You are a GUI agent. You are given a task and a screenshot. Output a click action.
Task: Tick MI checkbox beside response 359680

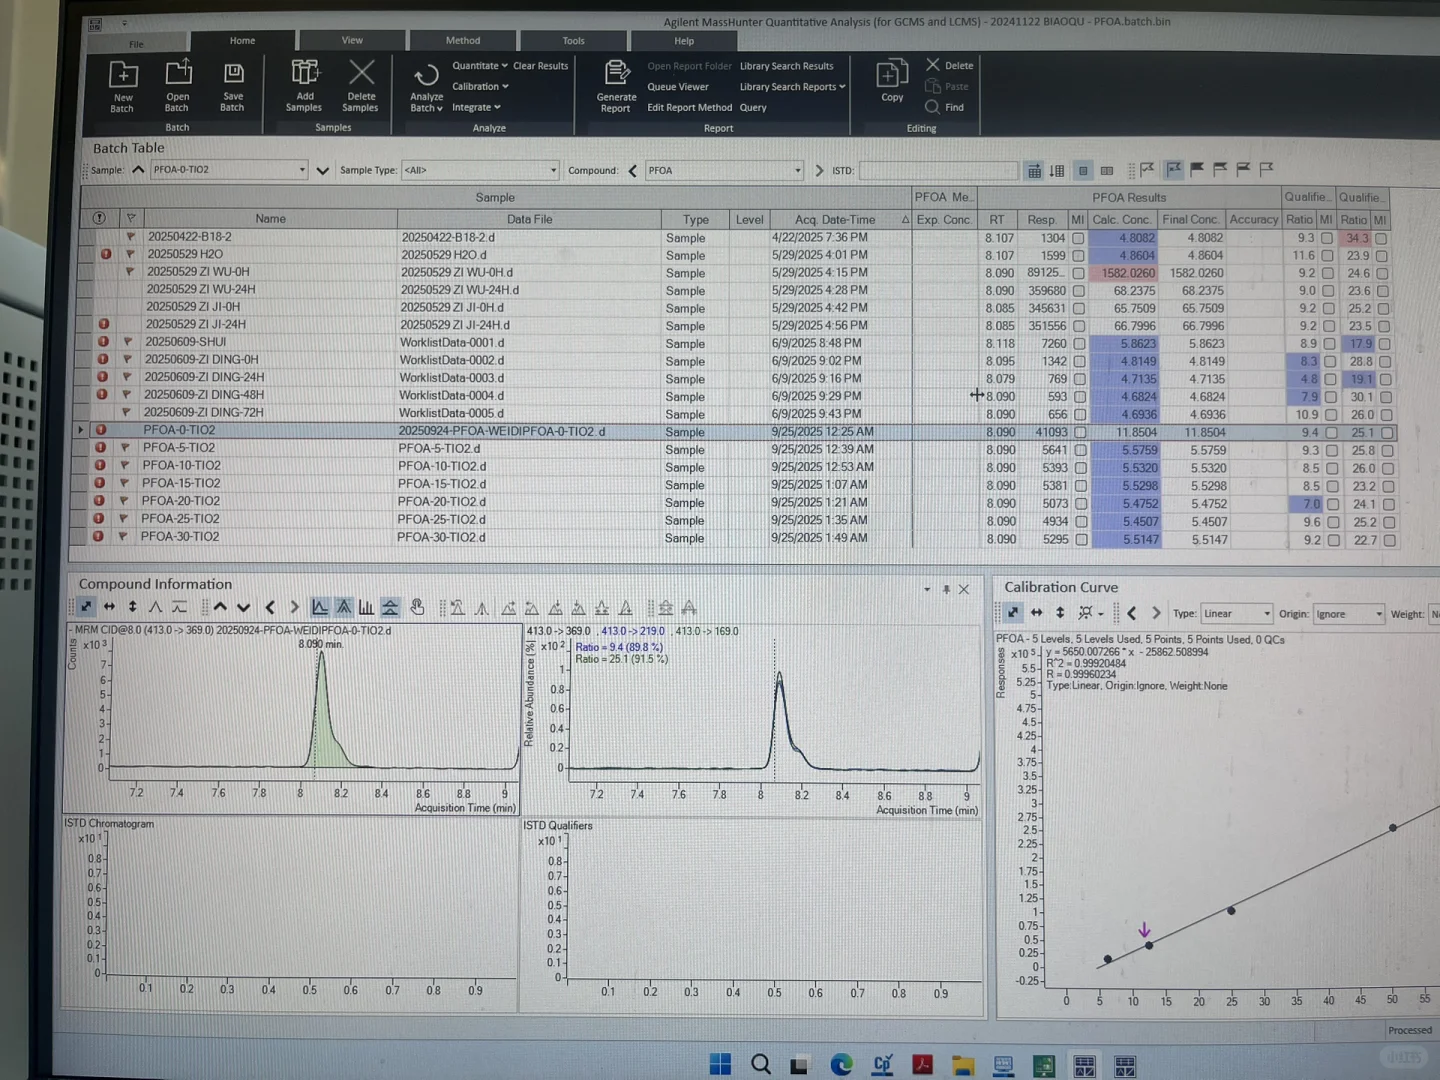tap(1079, 291)
